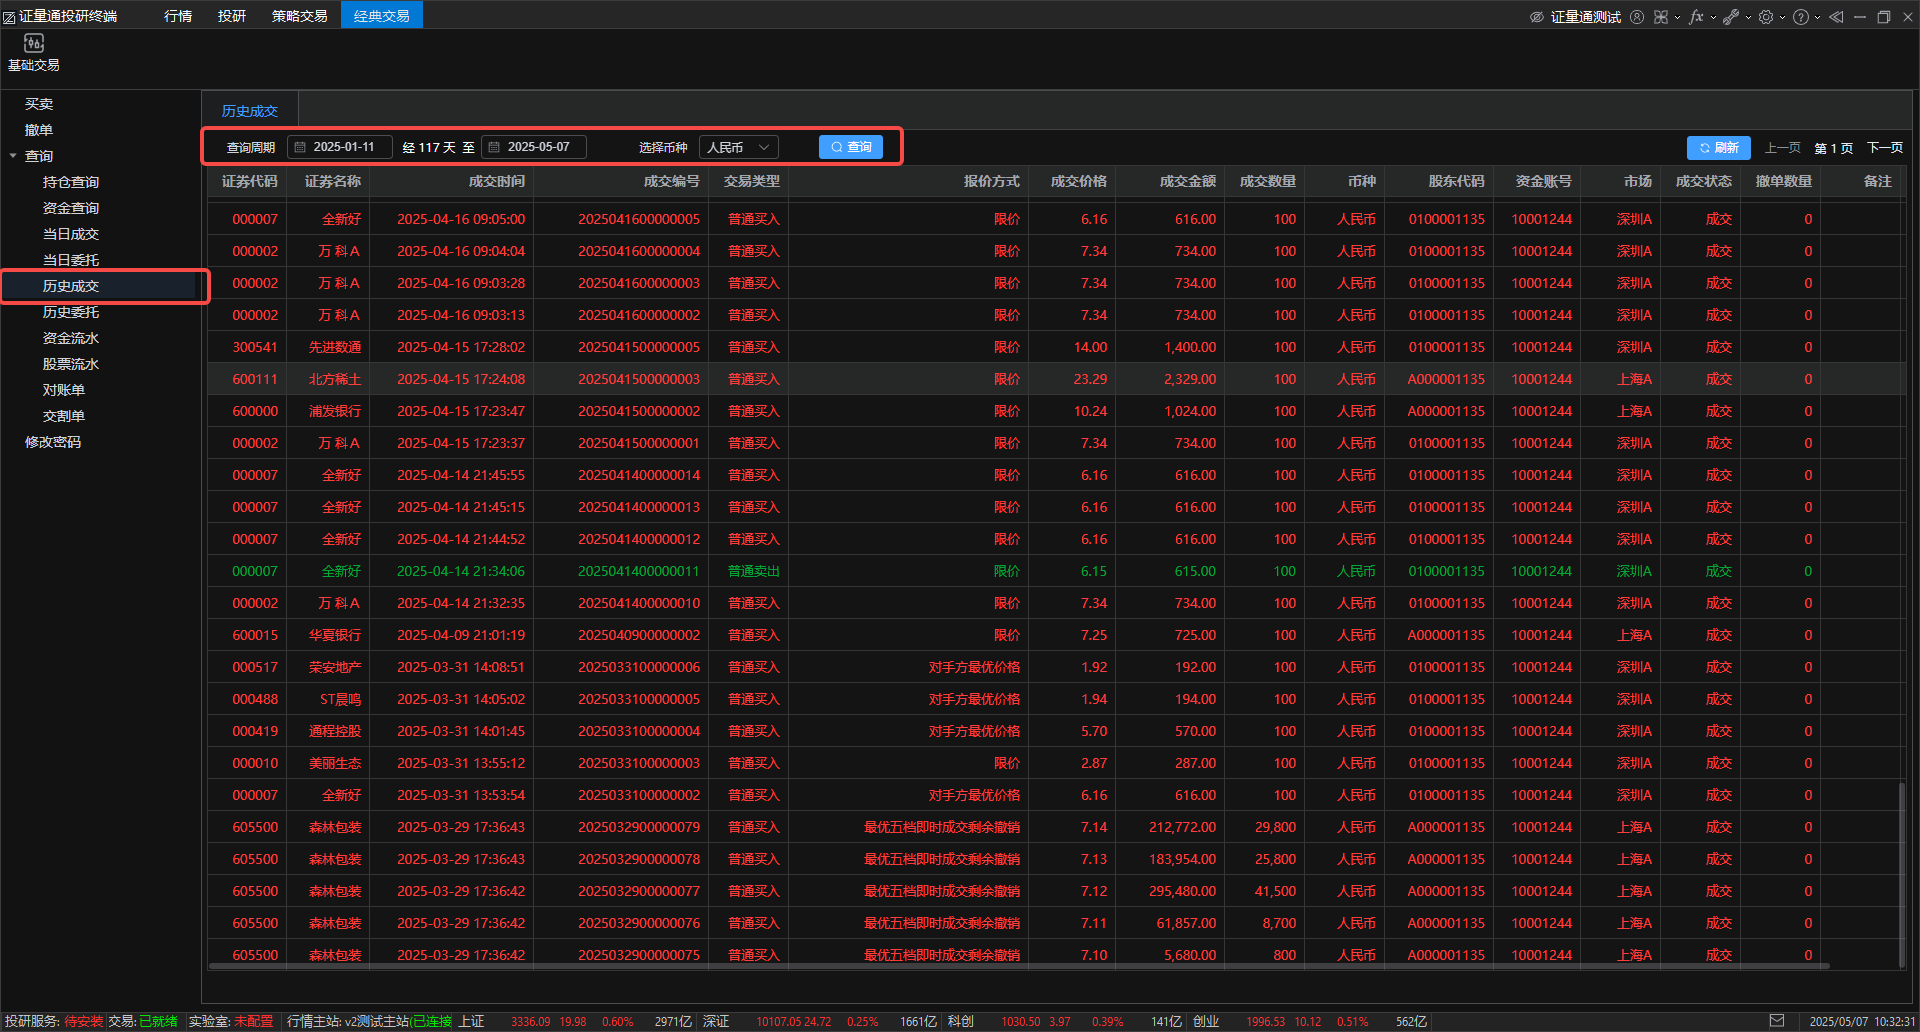This screenshot has height=1032, width=1920.
Task: Click the blue 刷新 refresh button
Action: (1719, 148)
